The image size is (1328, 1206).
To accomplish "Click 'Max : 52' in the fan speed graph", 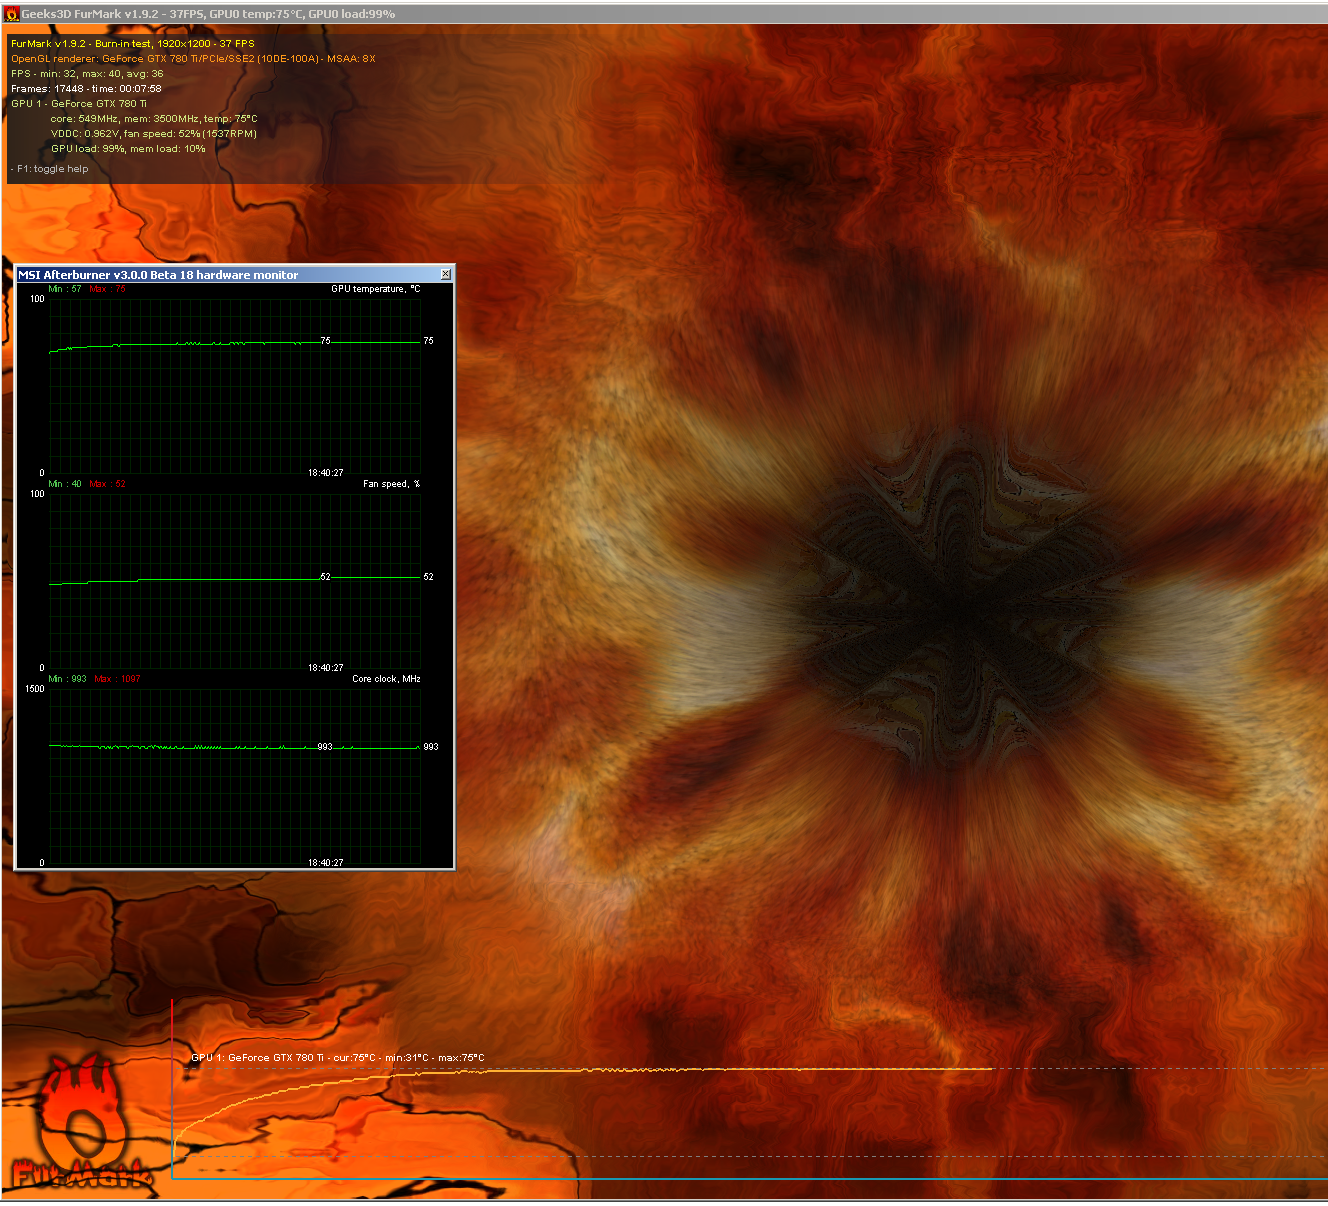I will [x=108, y=484].
